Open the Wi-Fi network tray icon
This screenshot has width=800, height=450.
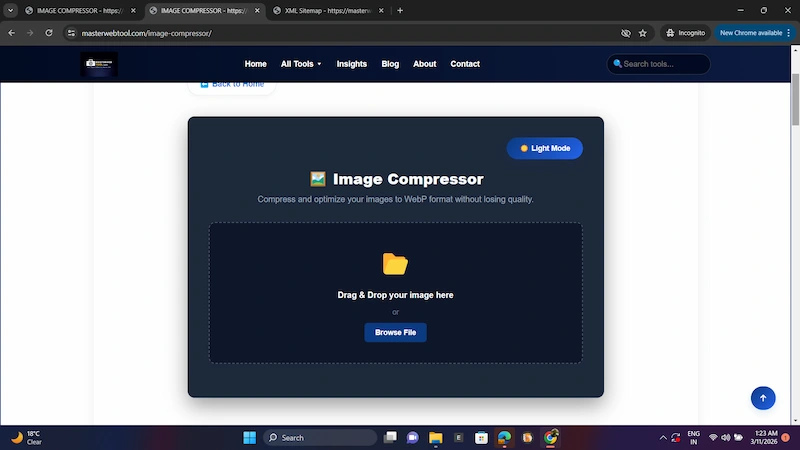[713, 437]
